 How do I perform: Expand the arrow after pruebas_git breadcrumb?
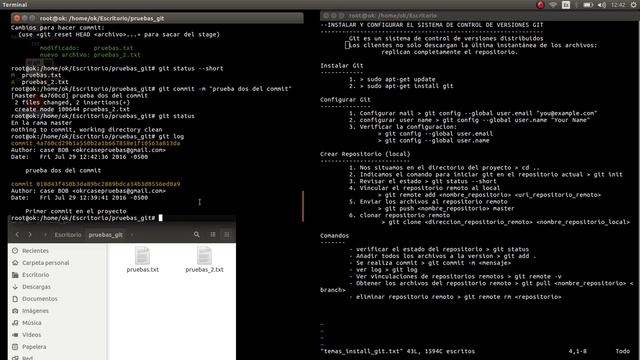(132, 235)
